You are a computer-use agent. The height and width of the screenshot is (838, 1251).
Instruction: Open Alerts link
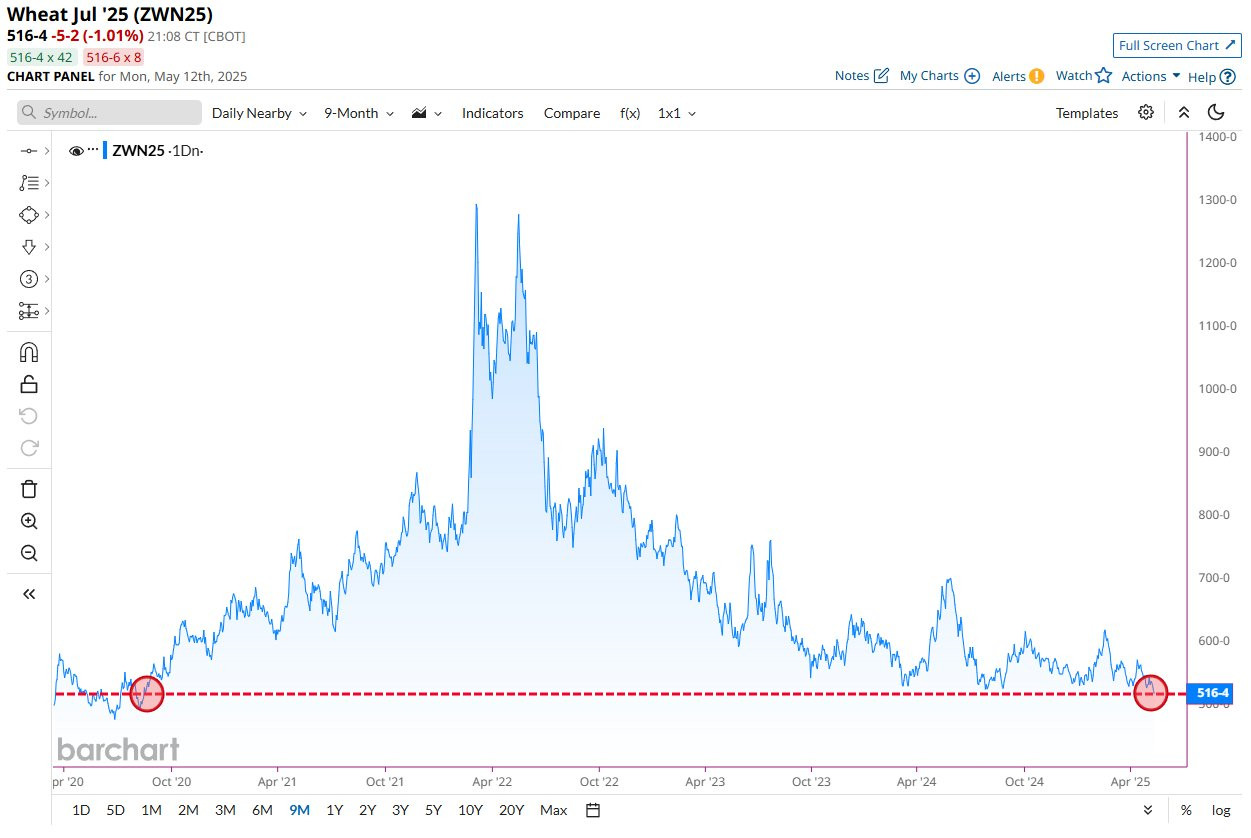pos(1018,76)
